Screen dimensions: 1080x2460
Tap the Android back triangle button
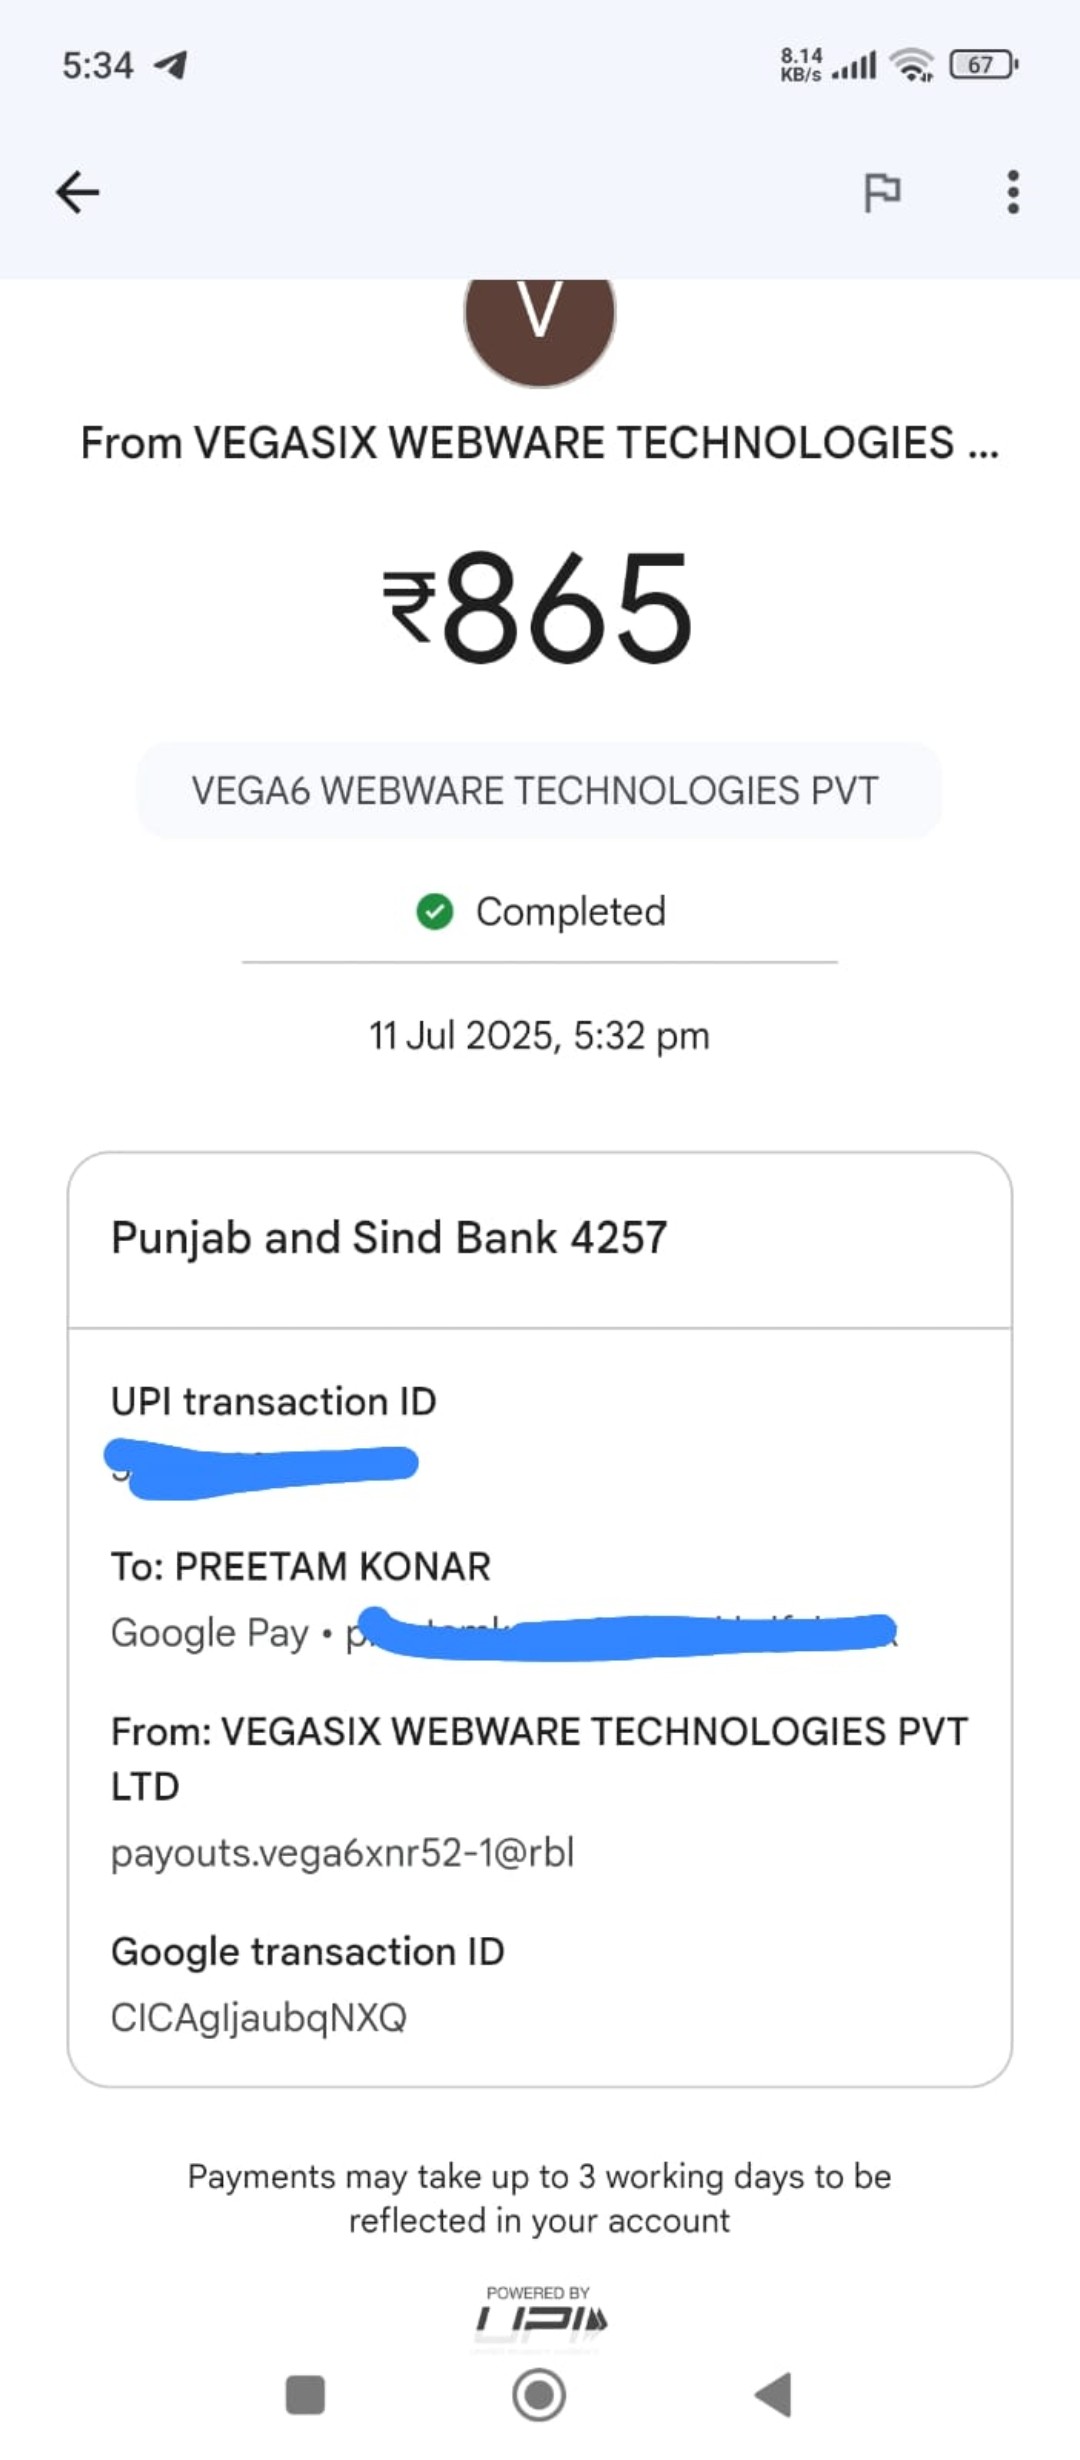coord(773,2395)
